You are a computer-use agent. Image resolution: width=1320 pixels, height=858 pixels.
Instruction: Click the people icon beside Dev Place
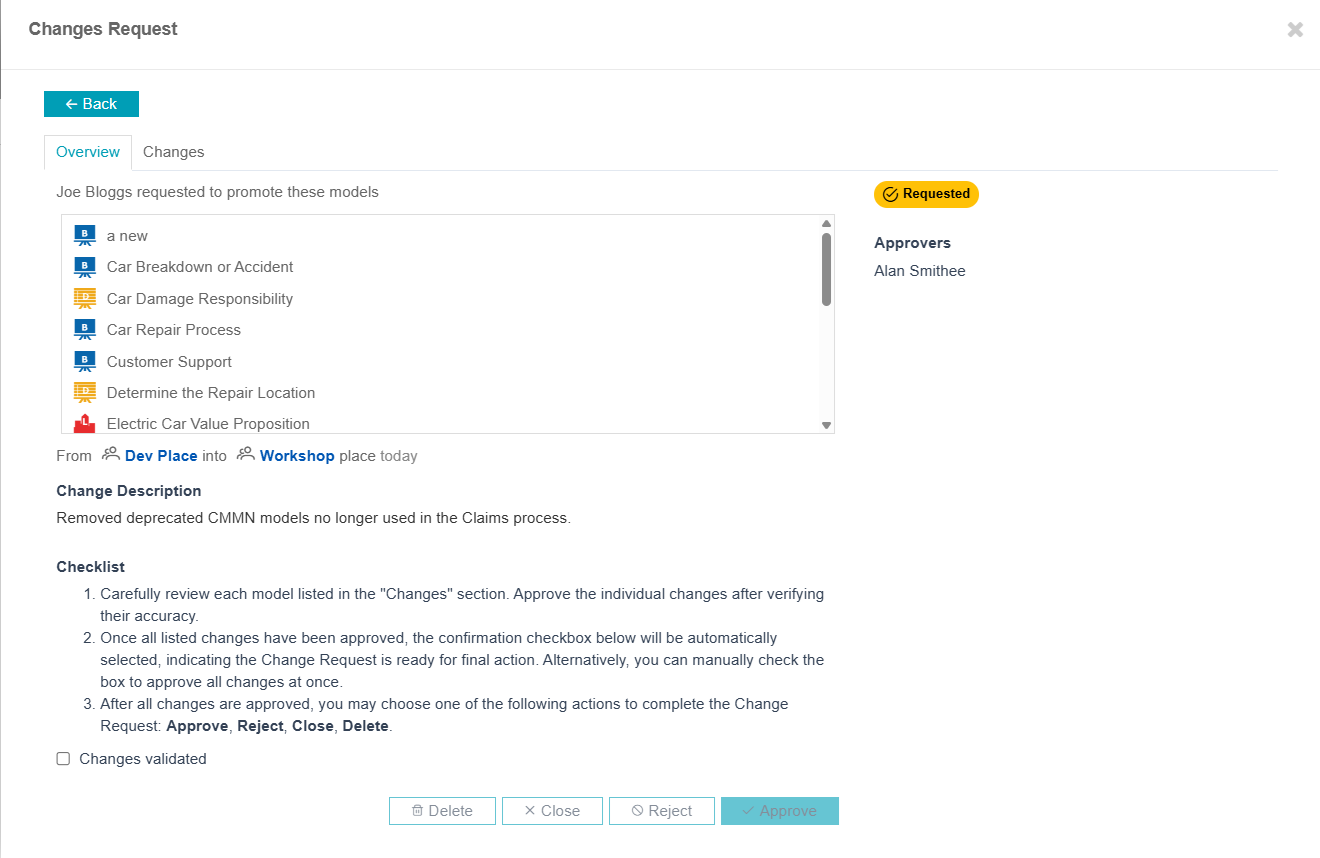[x=111, y=455]
